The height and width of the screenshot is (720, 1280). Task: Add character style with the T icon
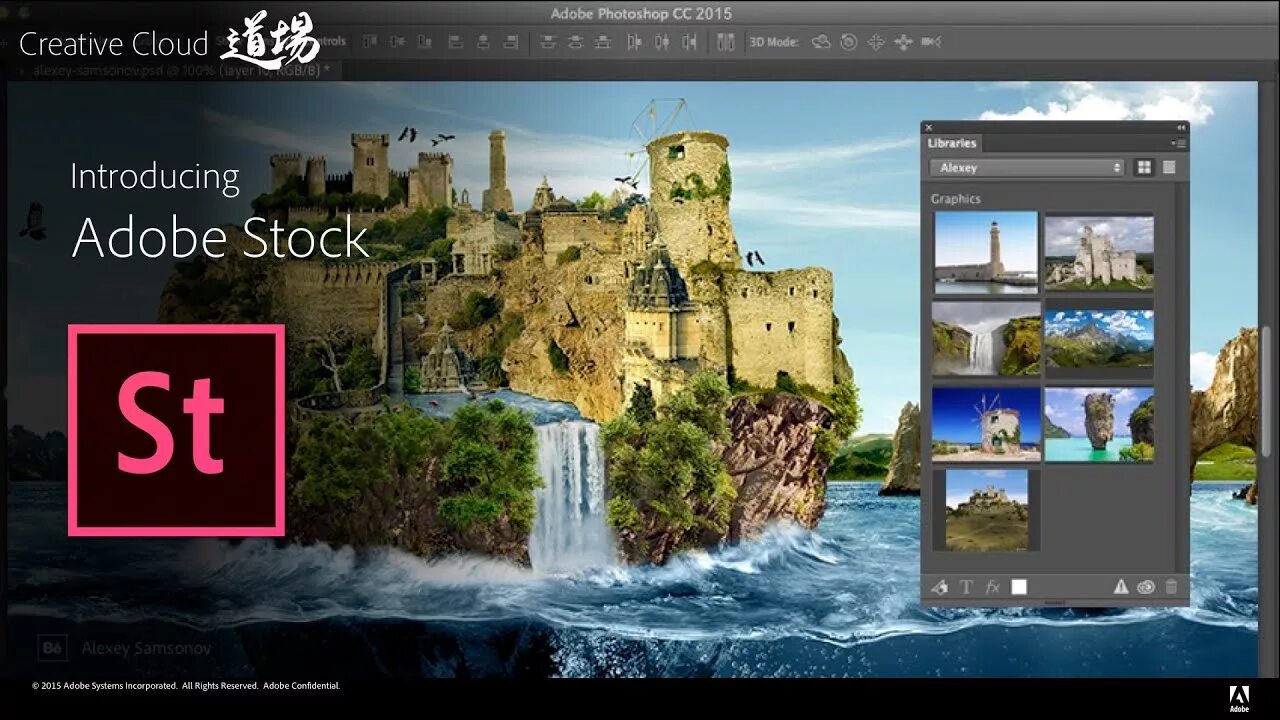coord(966,587)
